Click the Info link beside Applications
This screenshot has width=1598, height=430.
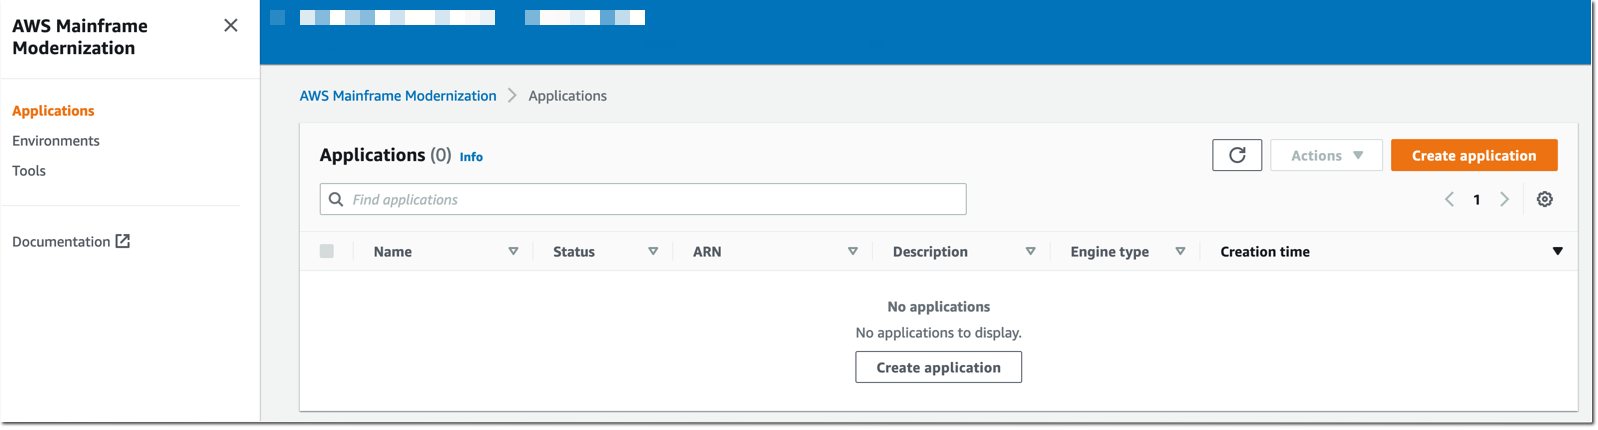tap(471, 157)
